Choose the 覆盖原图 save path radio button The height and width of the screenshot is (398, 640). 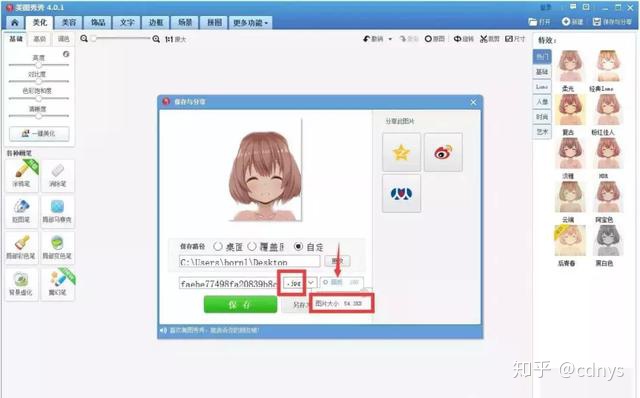click(x=252, y=247)
